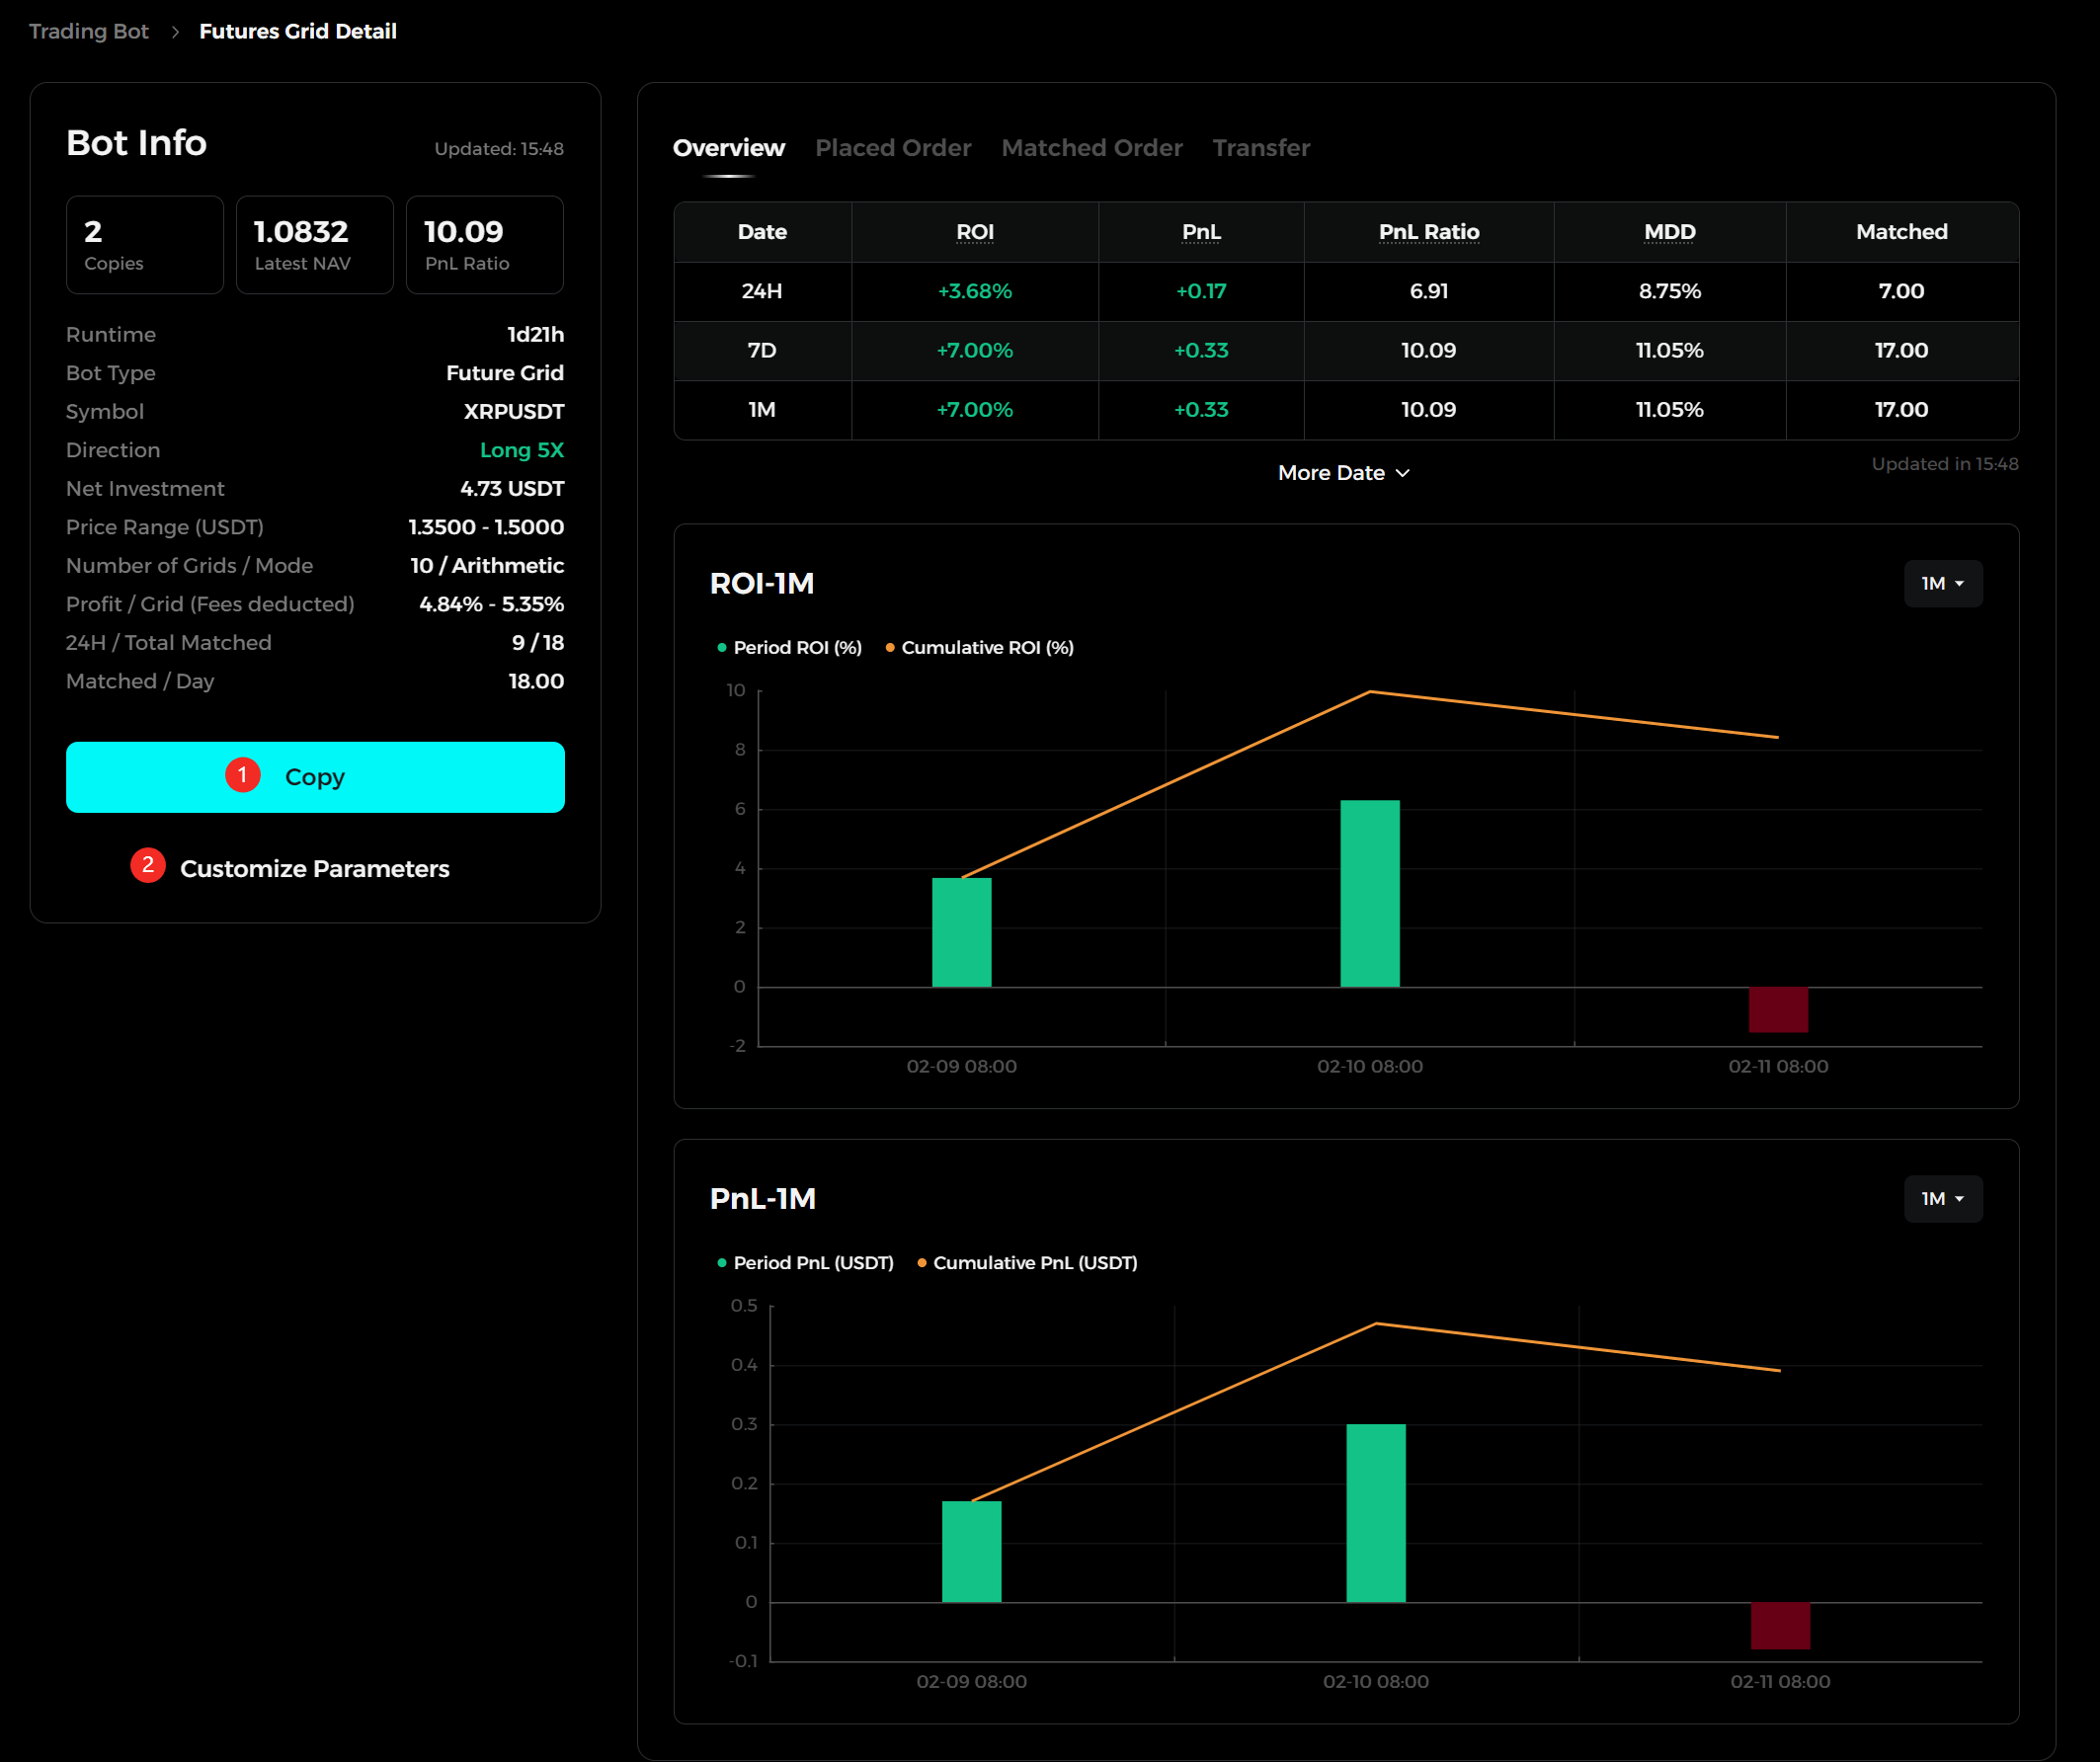Toggle Cumulative ROI (%) legend series
Screen dimensions: 2100x1762
pyautogui.click(x=980, y=647)
